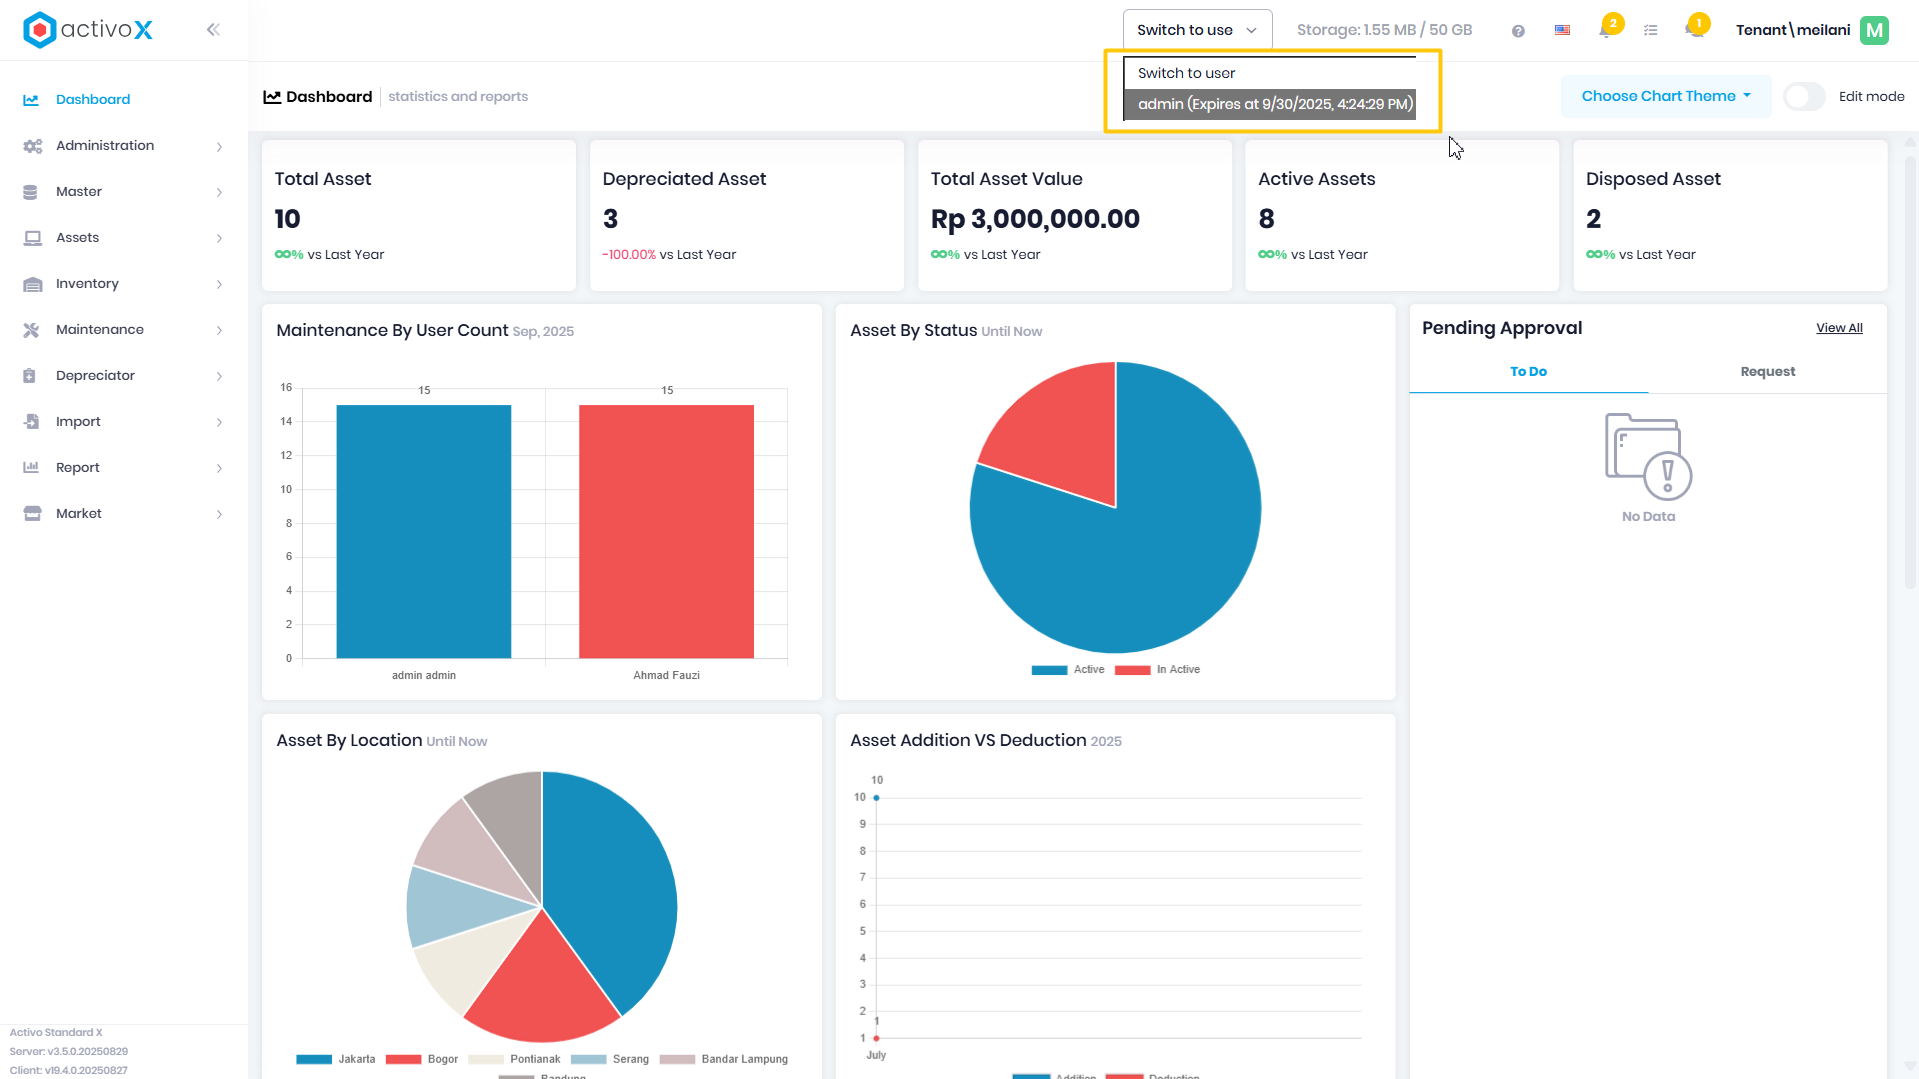The width and height of the screenshot is (1919, 1079).
Task: Open the help question mark icon
Action: [1518, 31]
